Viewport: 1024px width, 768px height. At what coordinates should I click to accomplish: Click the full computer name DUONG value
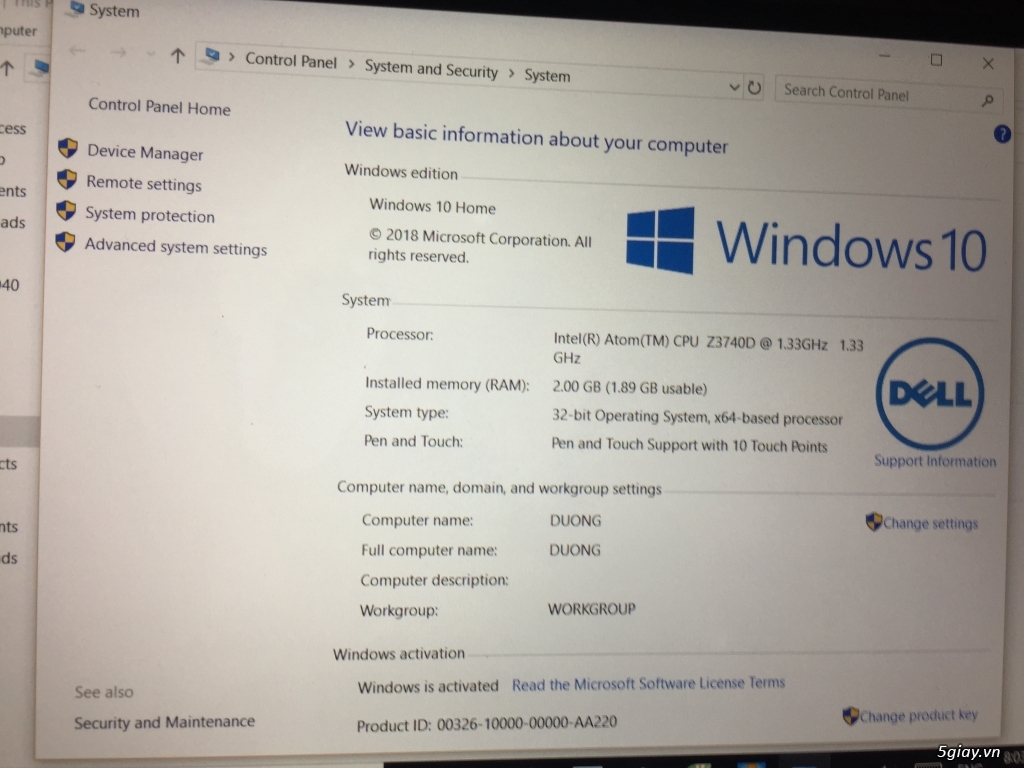pos(575,550)
